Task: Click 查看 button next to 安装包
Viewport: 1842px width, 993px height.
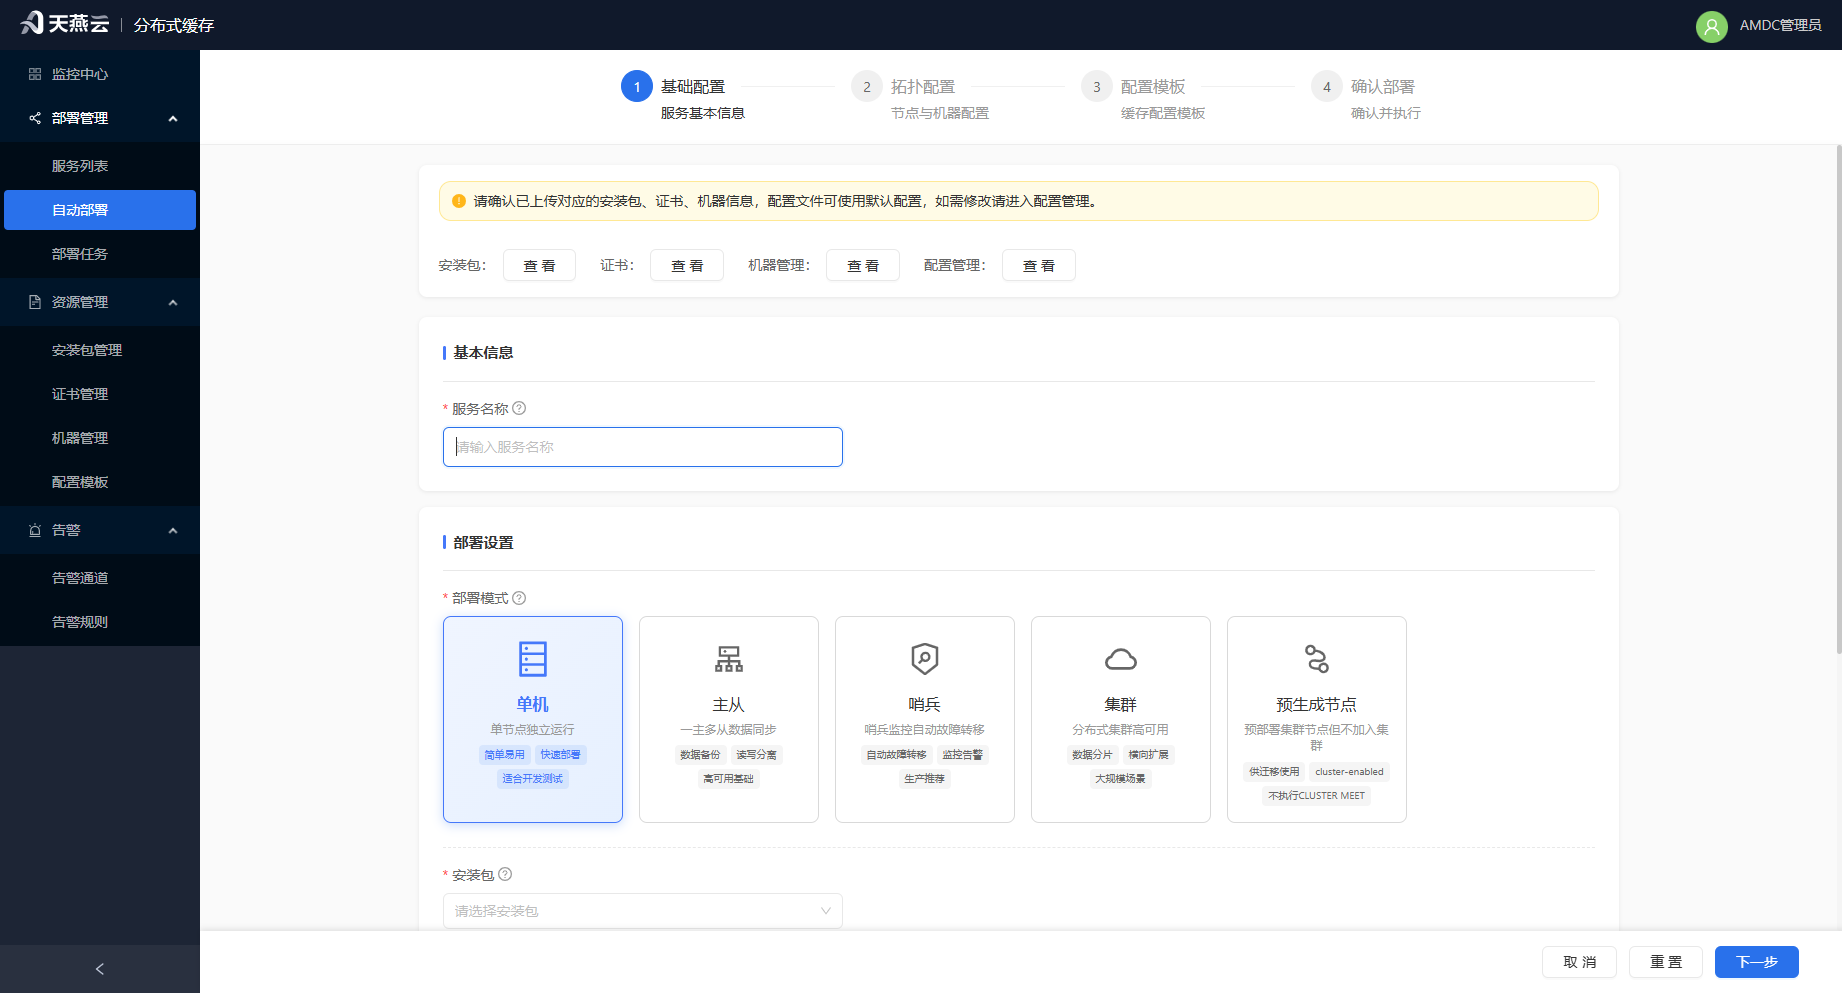Action: point(539,265)
